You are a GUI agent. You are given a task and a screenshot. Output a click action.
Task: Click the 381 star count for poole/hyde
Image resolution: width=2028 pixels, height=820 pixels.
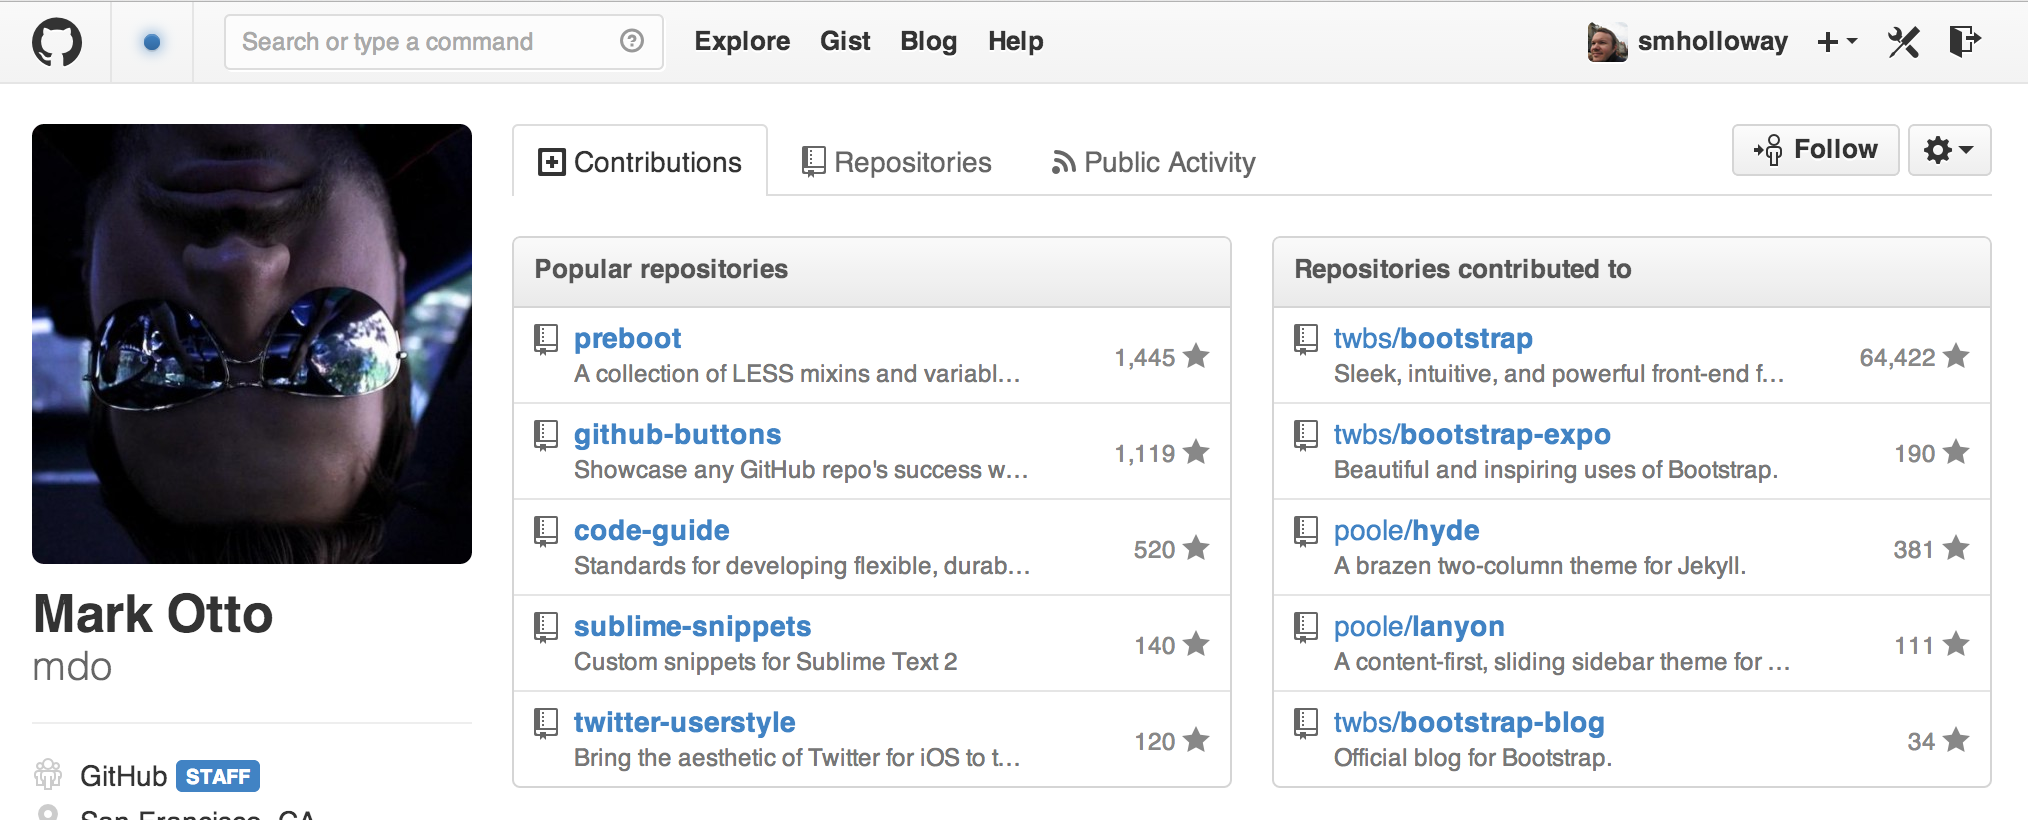pyautogui.click(x=1931, y=549)
